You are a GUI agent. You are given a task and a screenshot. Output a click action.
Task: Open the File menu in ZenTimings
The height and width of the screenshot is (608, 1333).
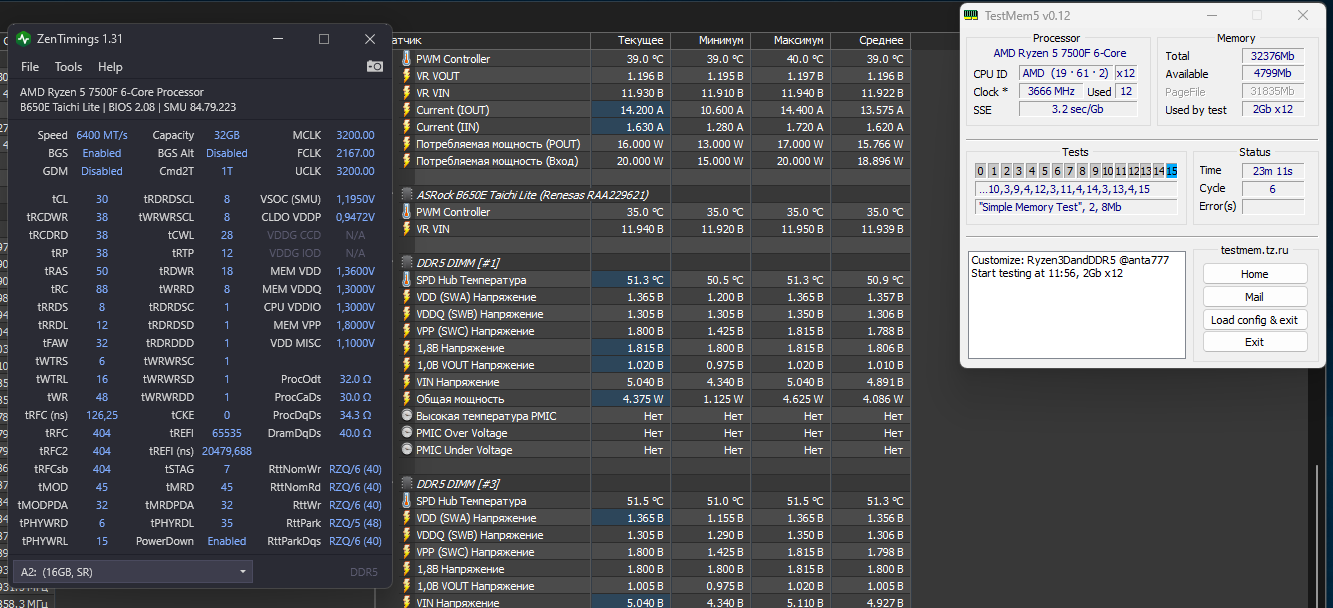[x=30, y=67]
